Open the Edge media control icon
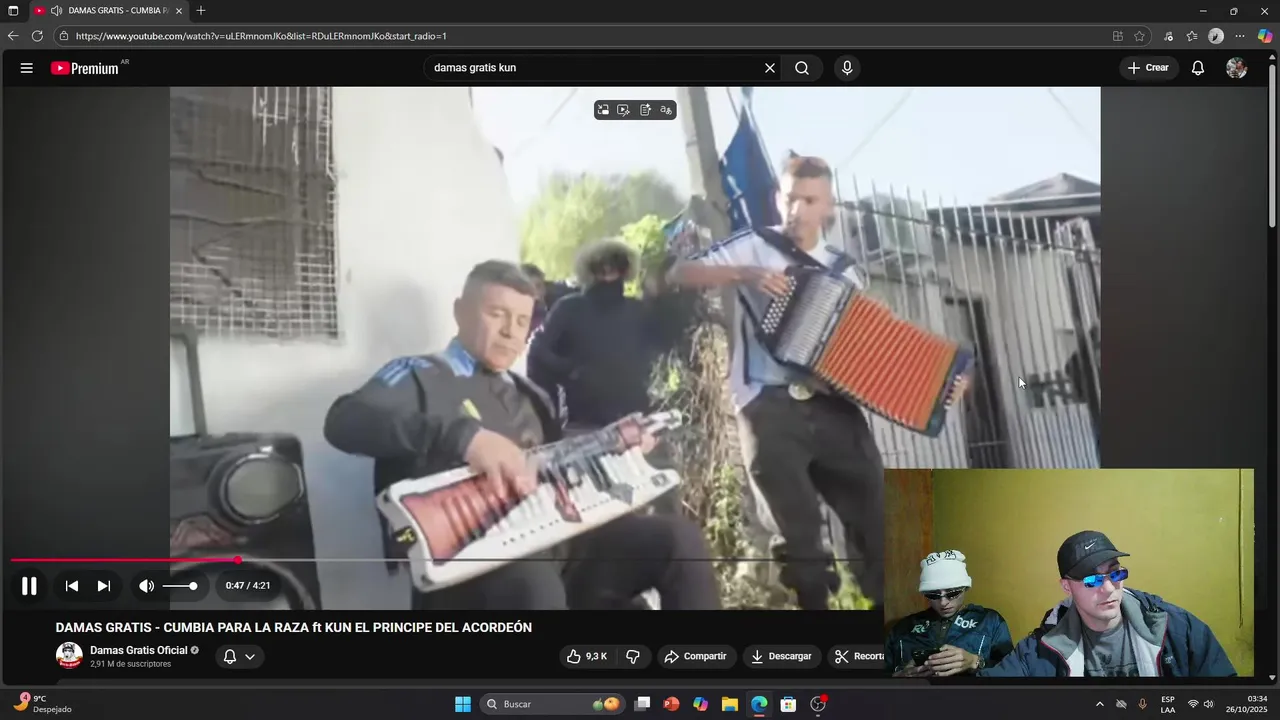The height and width of the screenshot is (720, 1280). point(1168,36)
